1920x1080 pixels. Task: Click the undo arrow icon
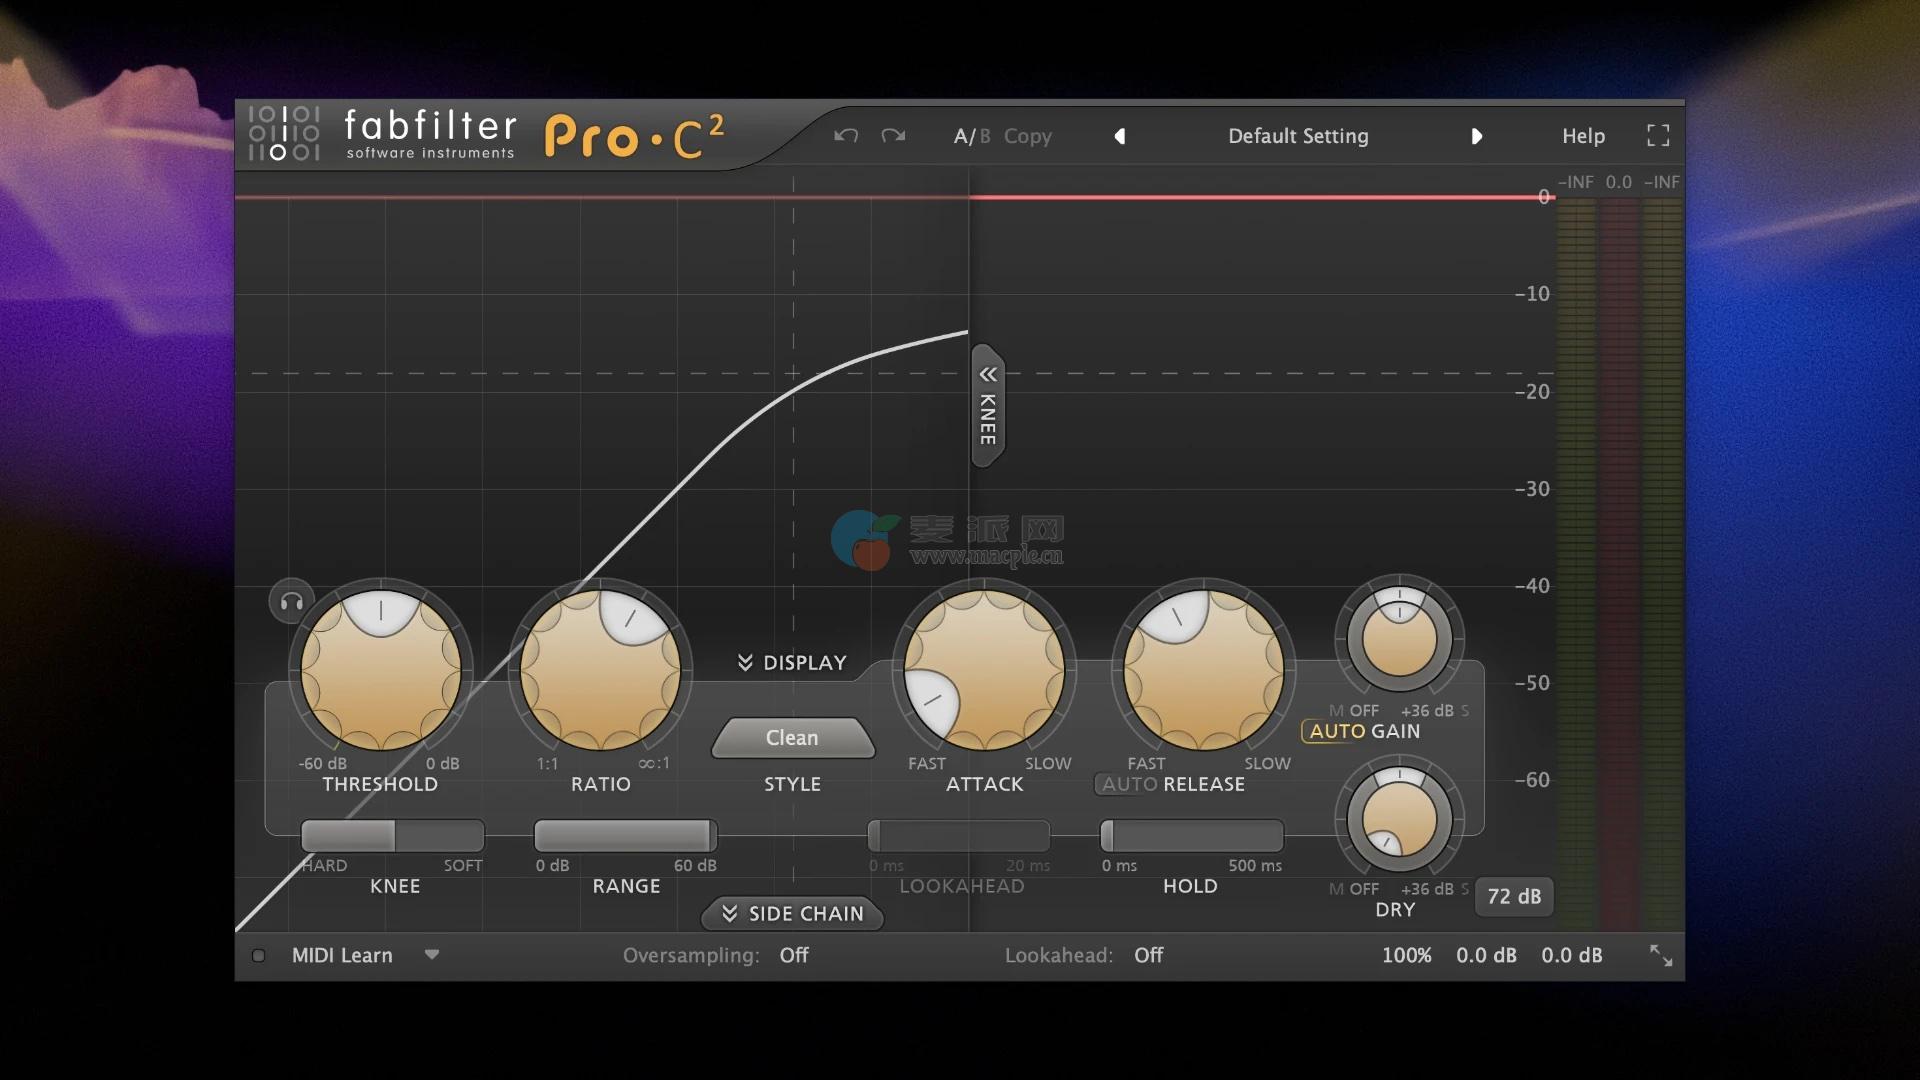coord(846,136)
